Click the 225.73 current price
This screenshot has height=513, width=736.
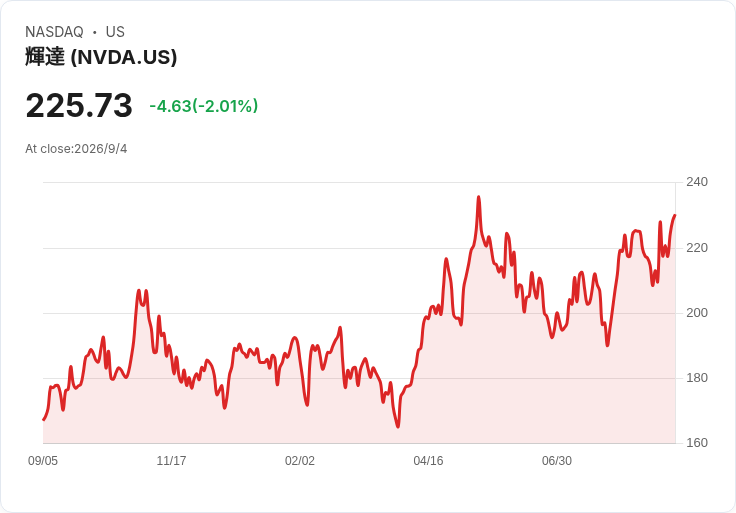pos(79,106)
